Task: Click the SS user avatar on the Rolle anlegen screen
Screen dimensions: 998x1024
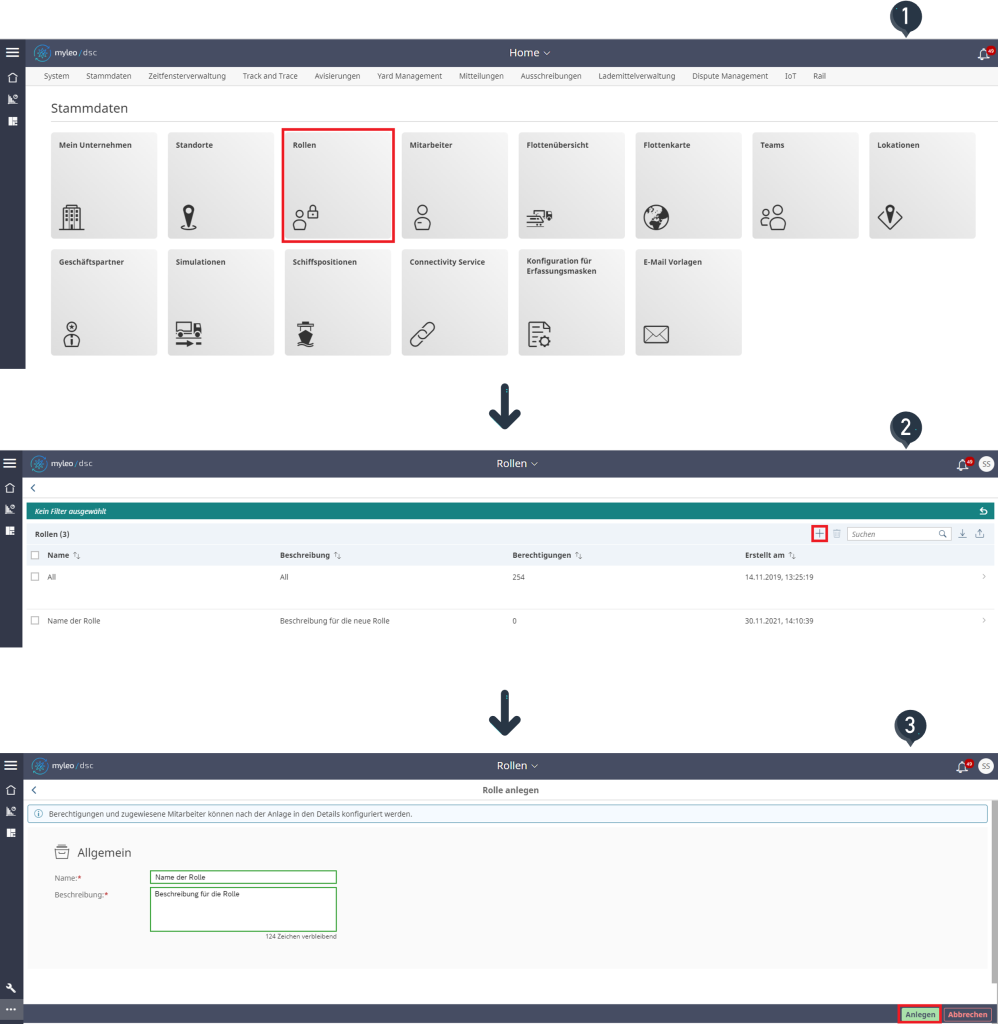Action: coord(986,766)
